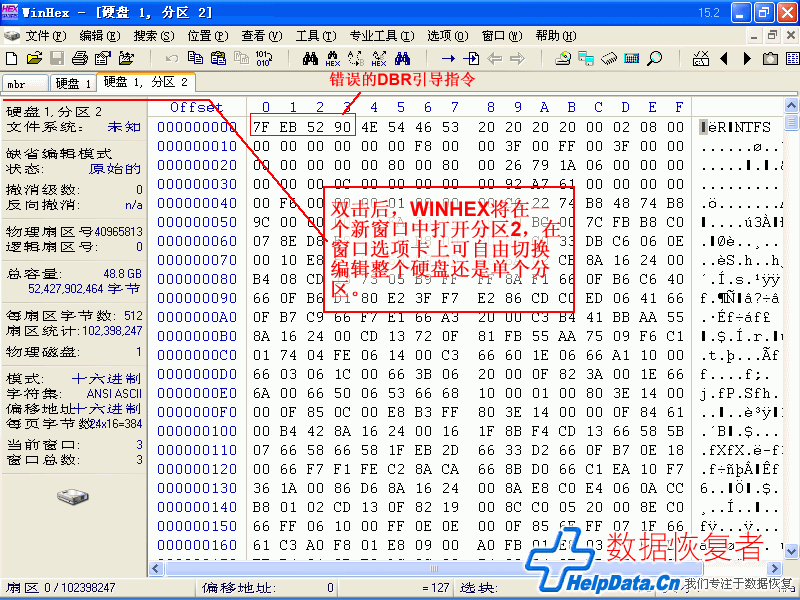
Task: Click horizontal scrollbar right arrow
Action: [775, 568]
